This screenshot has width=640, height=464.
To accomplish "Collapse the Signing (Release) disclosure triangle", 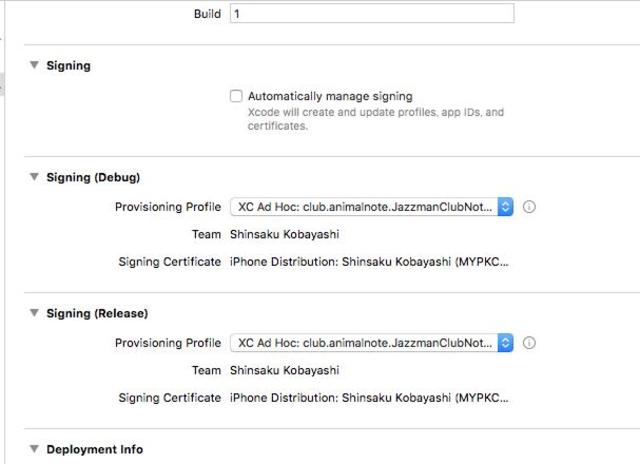I will 34,313.
